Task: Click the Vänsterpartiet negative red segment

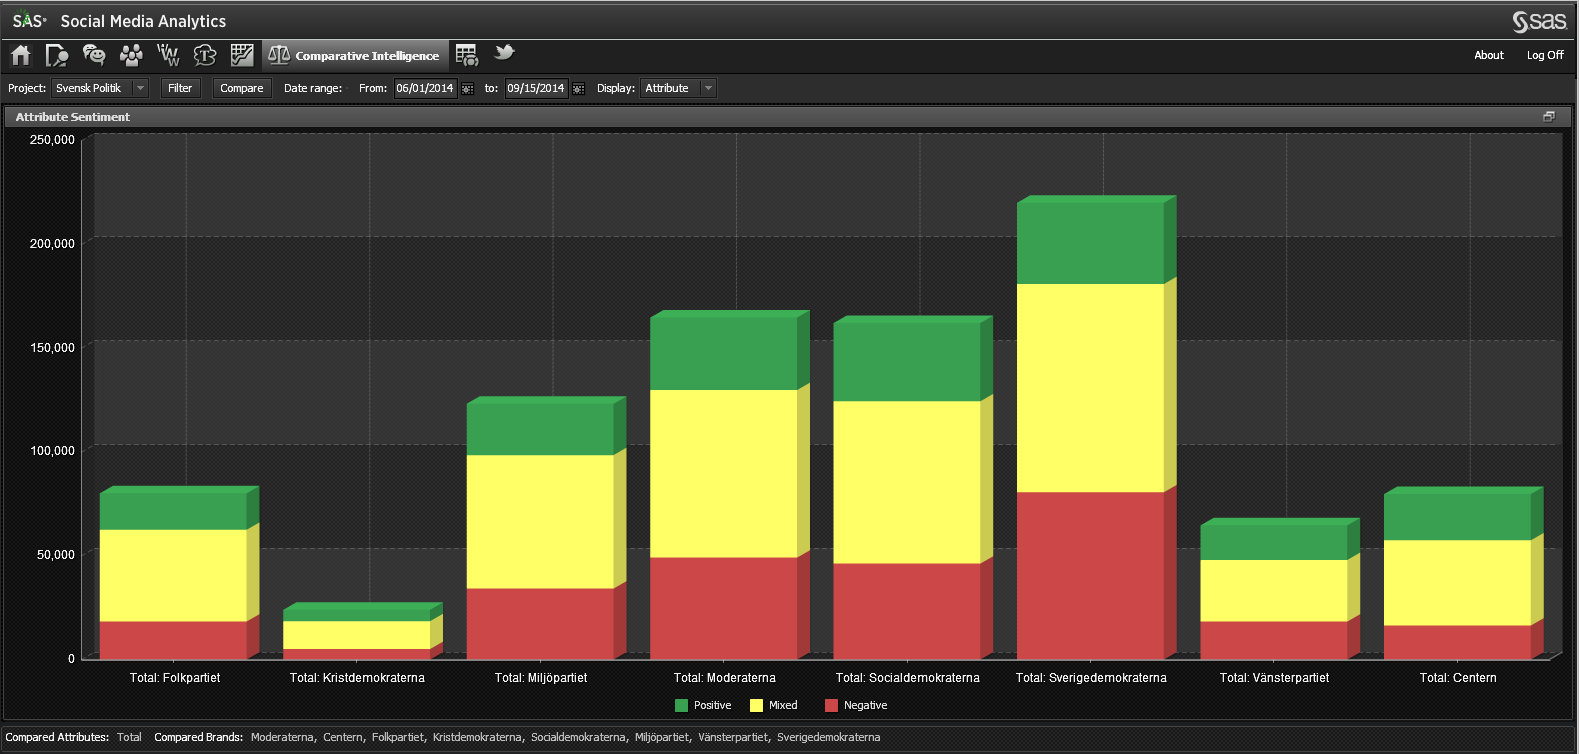Action: (x=1274, y=640)
